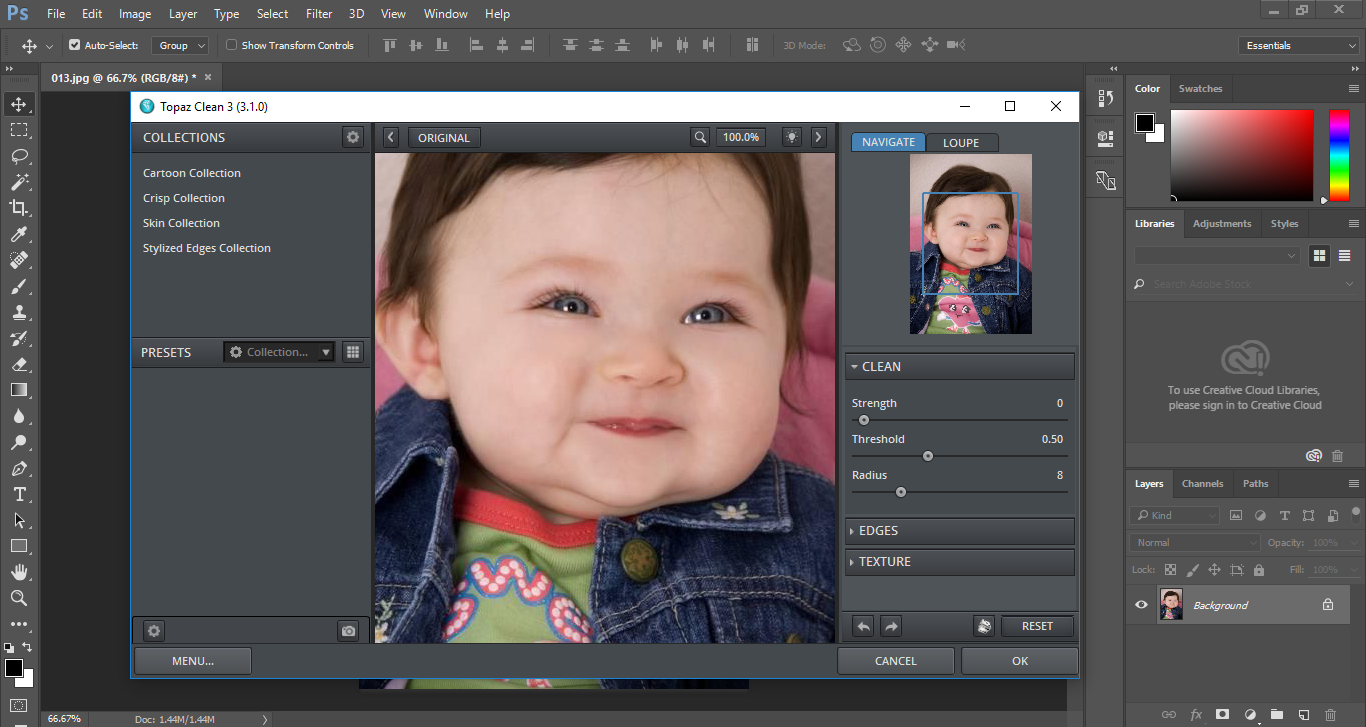Click the snapshot camera icon in presets
The width and height of the screenshot is (1366, 727).
coord(348,631)
